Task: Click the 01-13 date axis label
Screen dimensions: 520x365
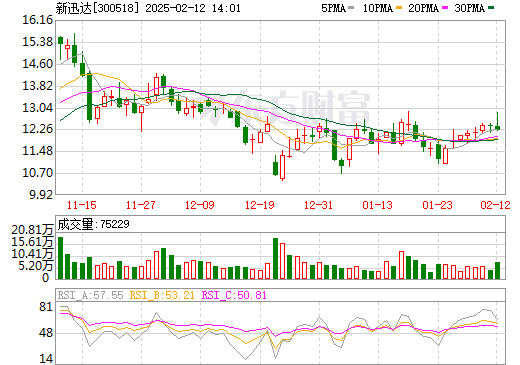Action: pyautogui.click(x=377, y=205)
